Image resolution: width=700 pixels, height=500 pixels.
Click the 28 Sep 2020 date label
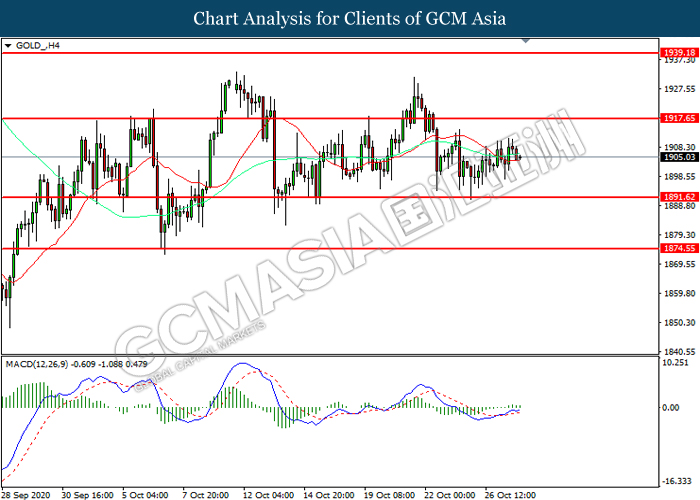click(26, 495)
